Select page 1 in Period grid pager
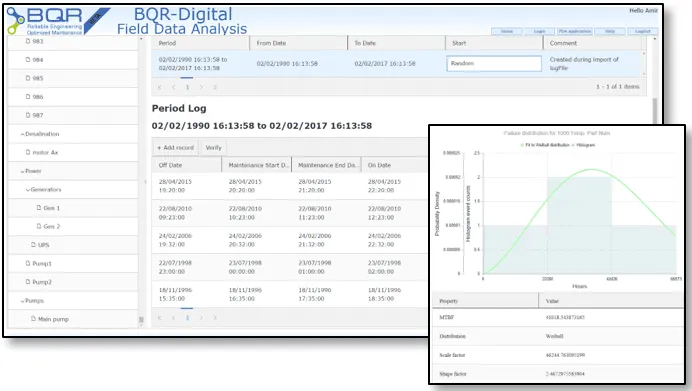 pyautogui.click(x=187, y=87)
